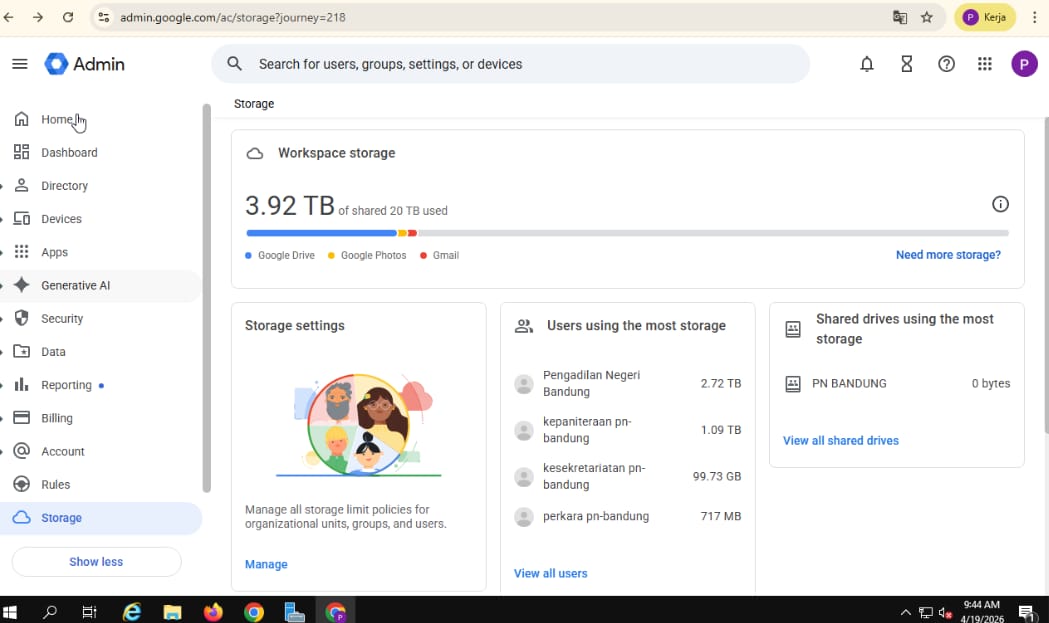Open Firefox from the Windows taskbar
Image resolution: width=1049 pixels, height=623 pixels.
(213, 612)
